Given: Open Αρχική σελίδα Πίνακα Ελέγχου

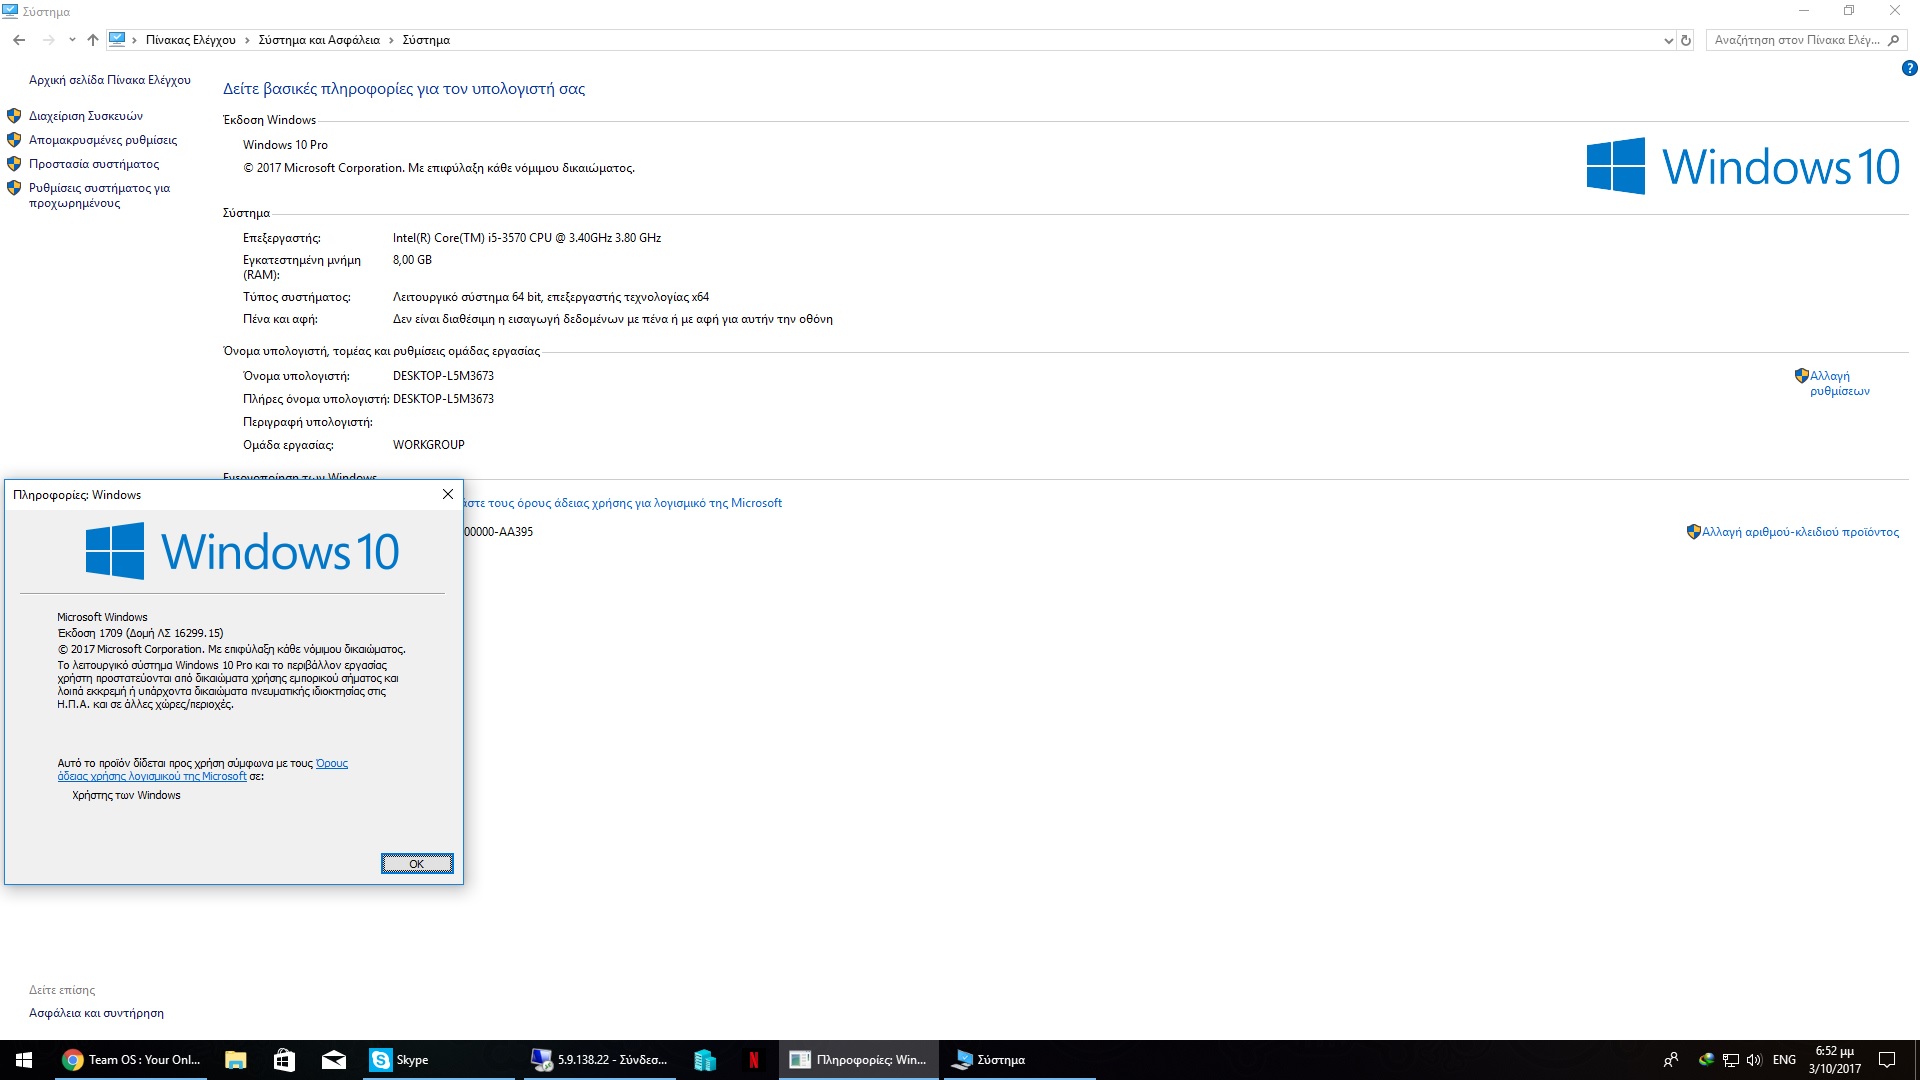Looking at the screenshot, I should point(110,80).
